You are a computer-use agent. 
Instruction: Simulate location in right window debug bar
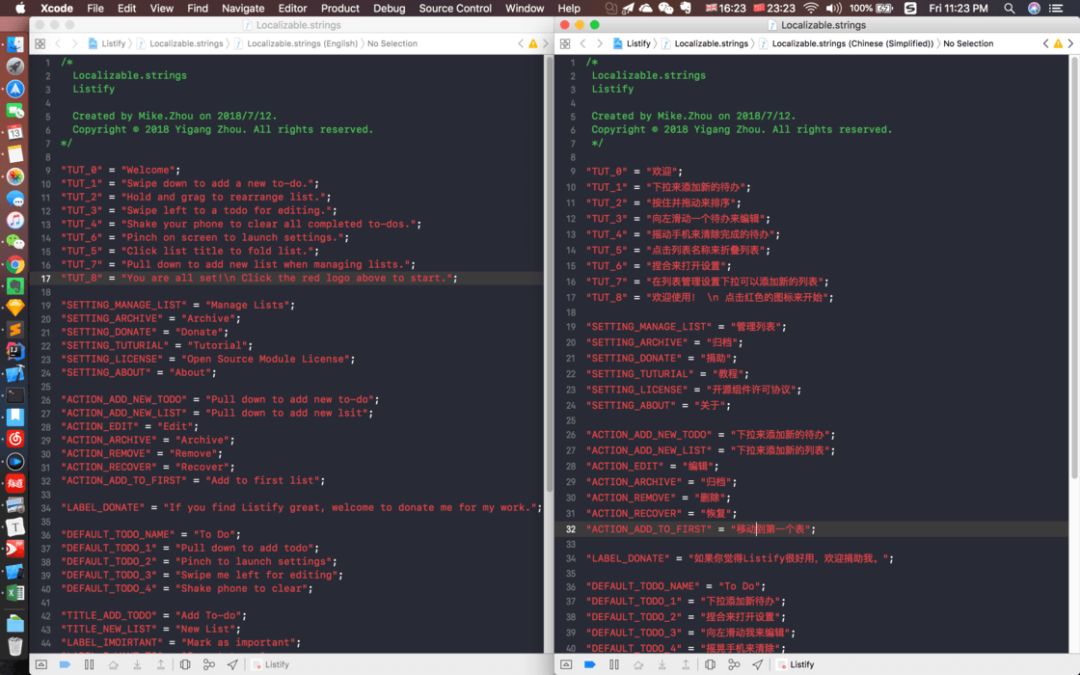758,665
